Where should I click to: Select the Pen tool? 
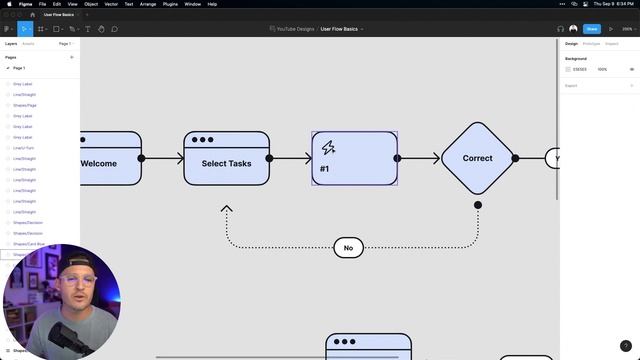[x=72, y=29]
